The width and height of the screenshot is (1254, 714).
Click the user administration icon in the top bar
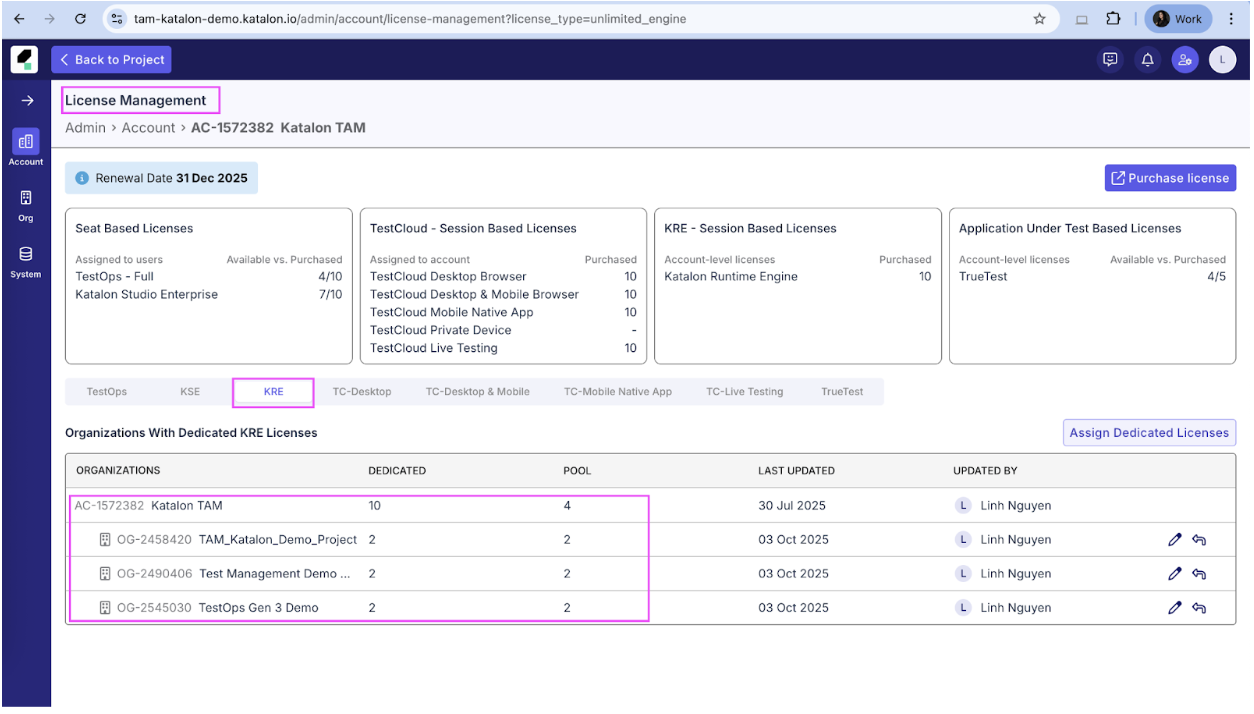(x=1185, y=59)
